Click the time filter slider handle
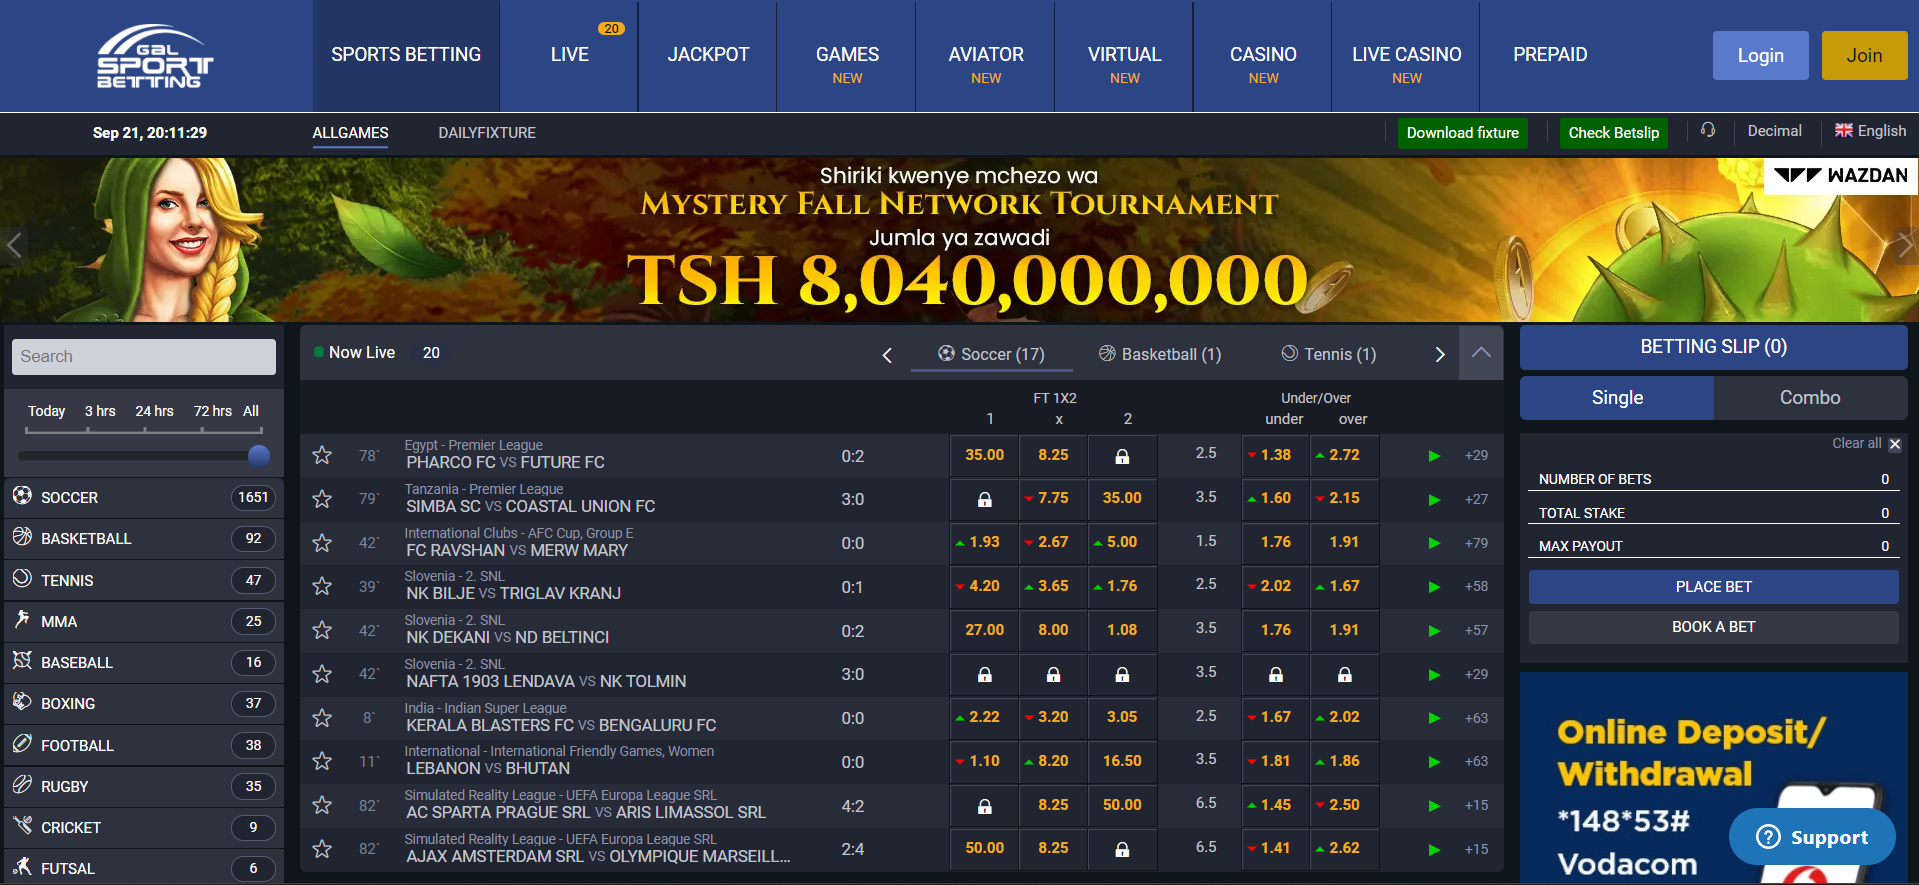The width and height of the screenshot is (1919, 885). tap(259, 456)
